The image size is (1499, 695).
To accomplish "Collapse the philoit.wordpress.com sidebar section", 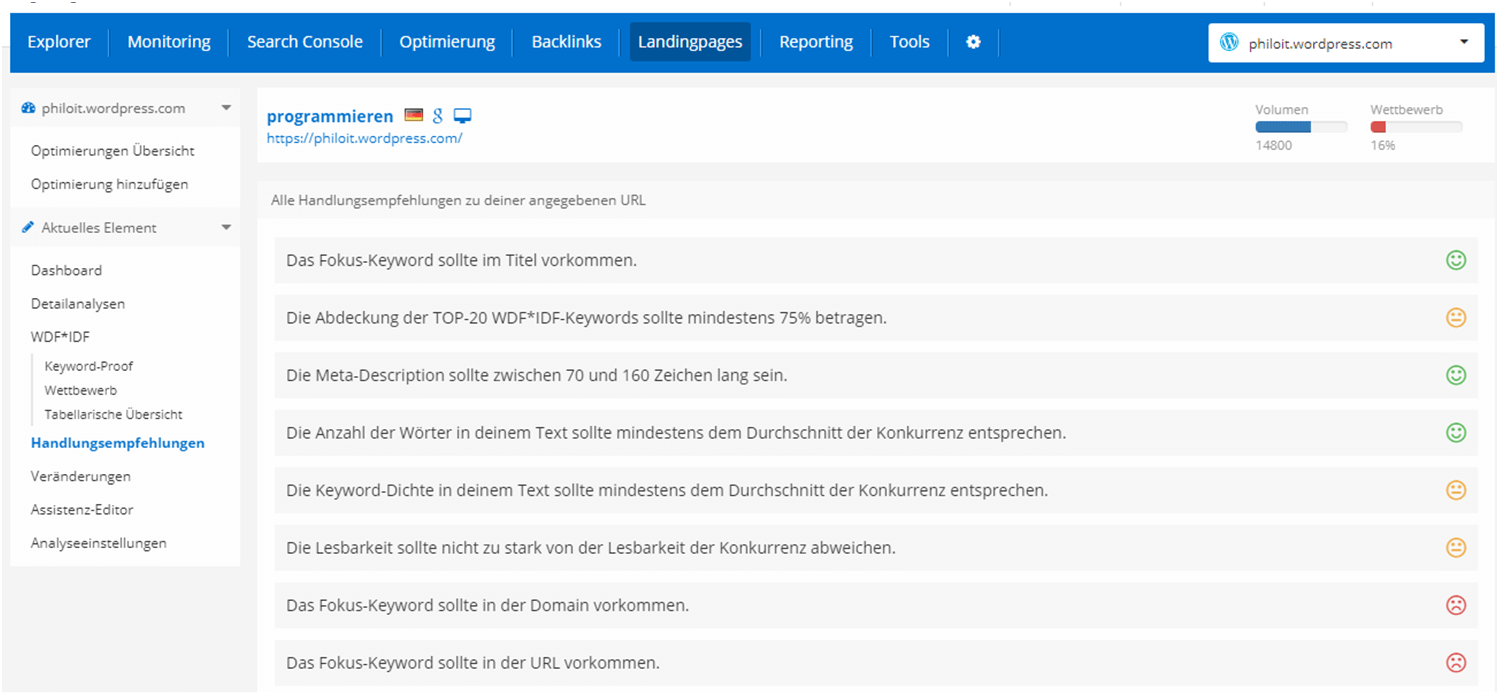I will point(226,108).
